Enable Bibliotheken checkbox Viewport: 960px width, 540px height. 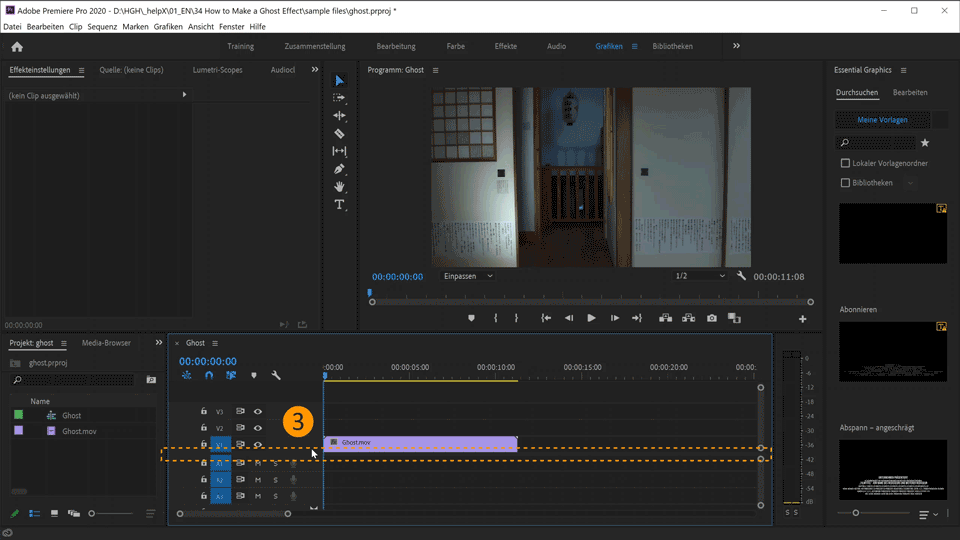coord(845,183)
